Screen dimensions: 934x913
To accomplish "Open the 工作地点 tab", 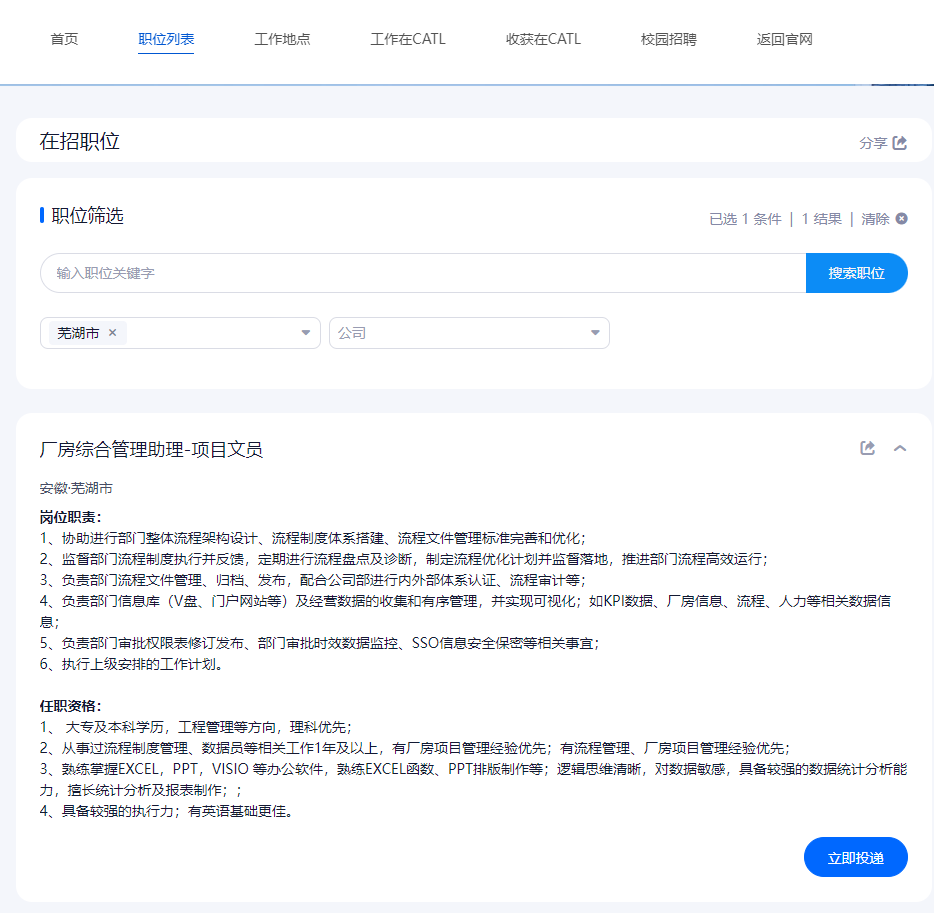I will 282,39.
